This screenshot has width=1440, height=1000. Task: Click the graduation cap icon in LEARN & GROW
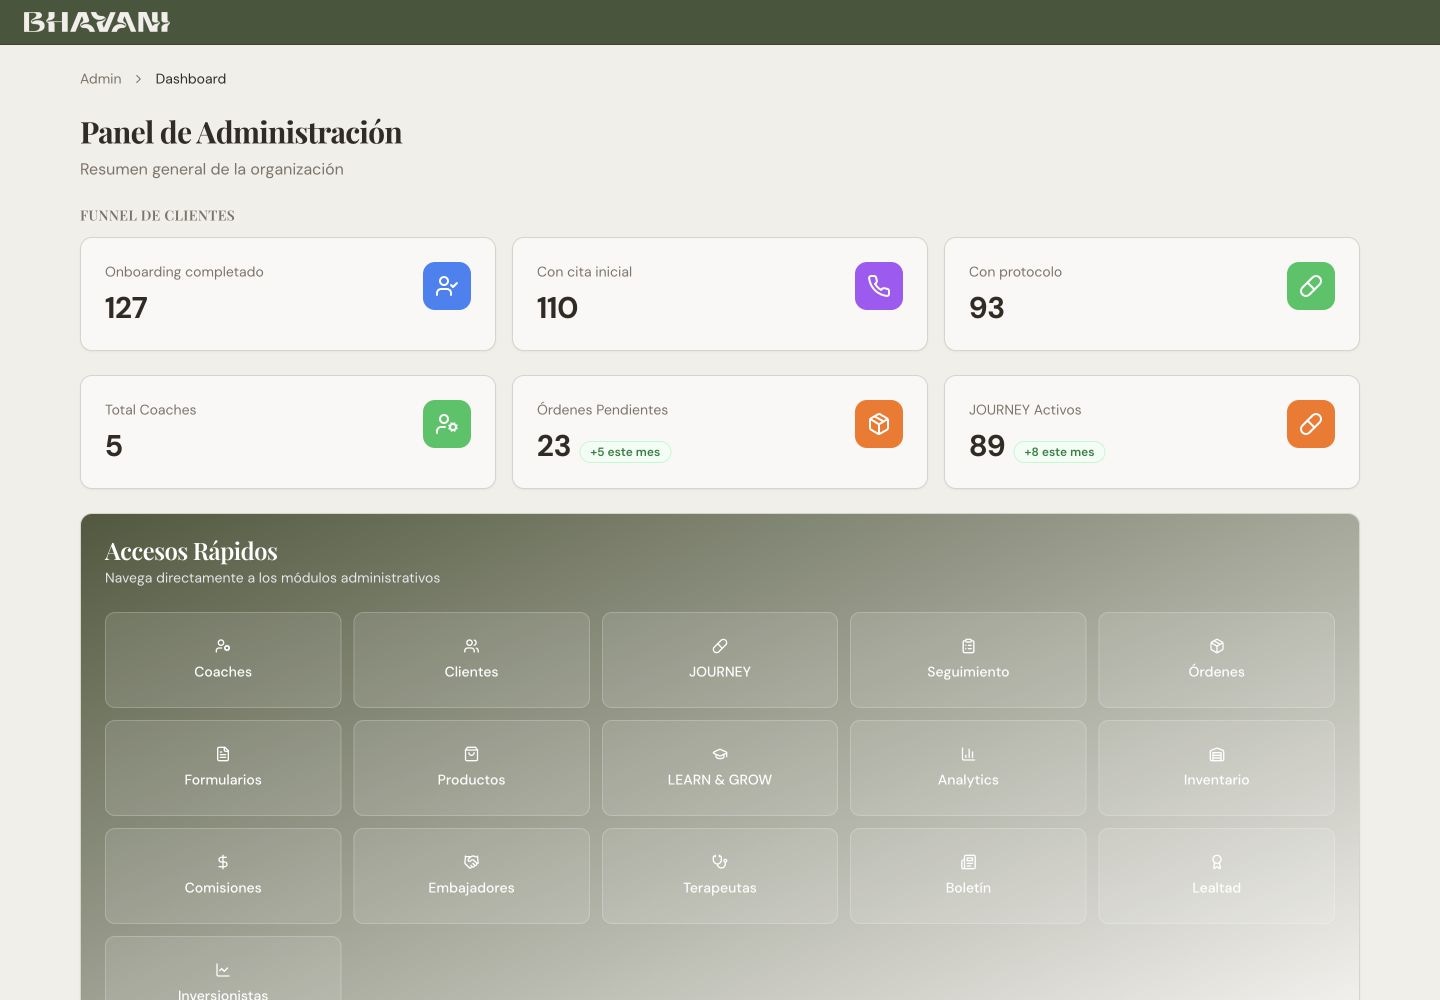(720, 754)
